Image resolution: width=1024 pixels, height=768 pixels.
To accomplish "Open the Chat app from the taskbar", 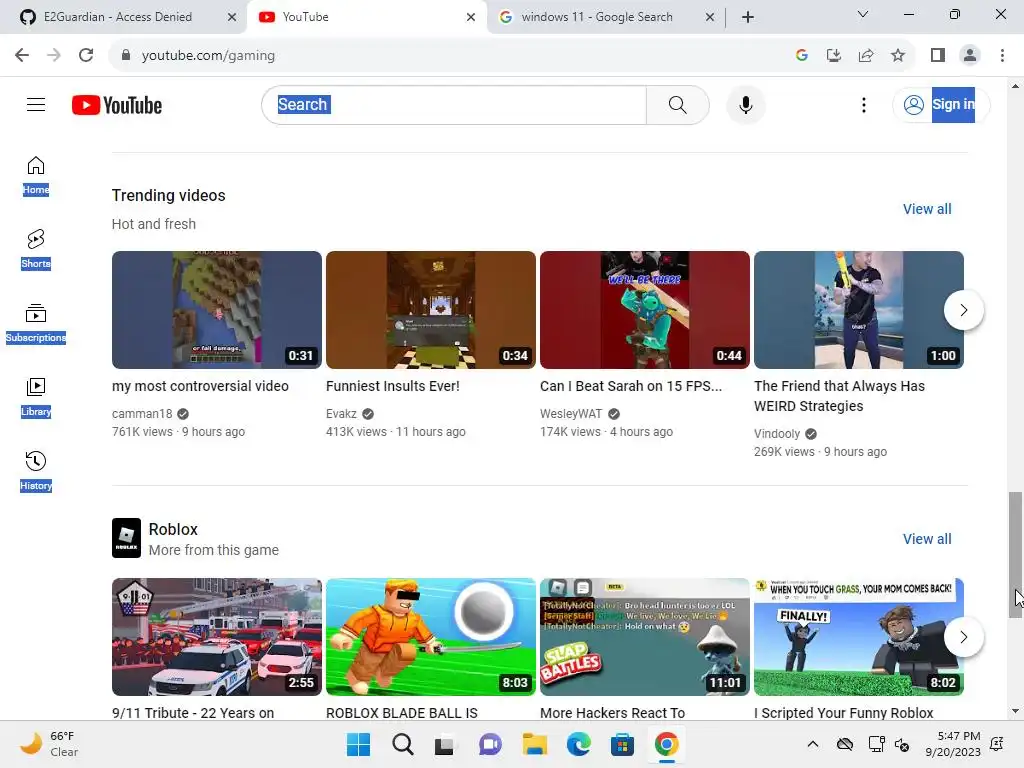I will [x=490, y=744].
